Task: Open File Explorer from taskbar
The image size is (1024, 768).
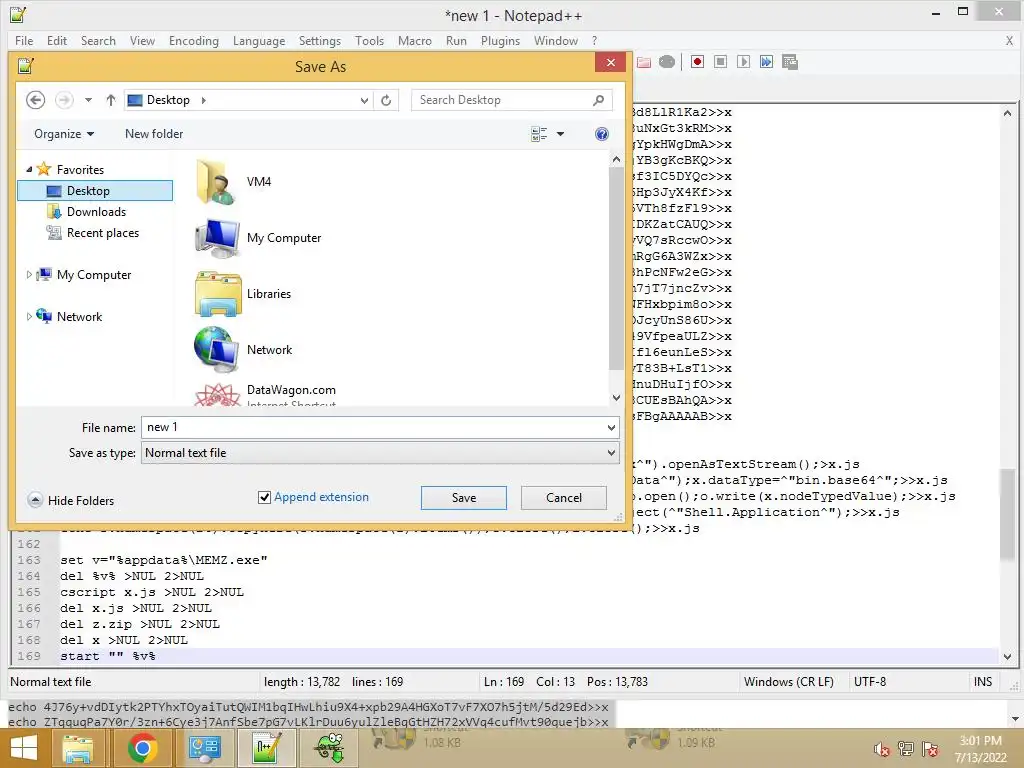Action: click(78, 748)
